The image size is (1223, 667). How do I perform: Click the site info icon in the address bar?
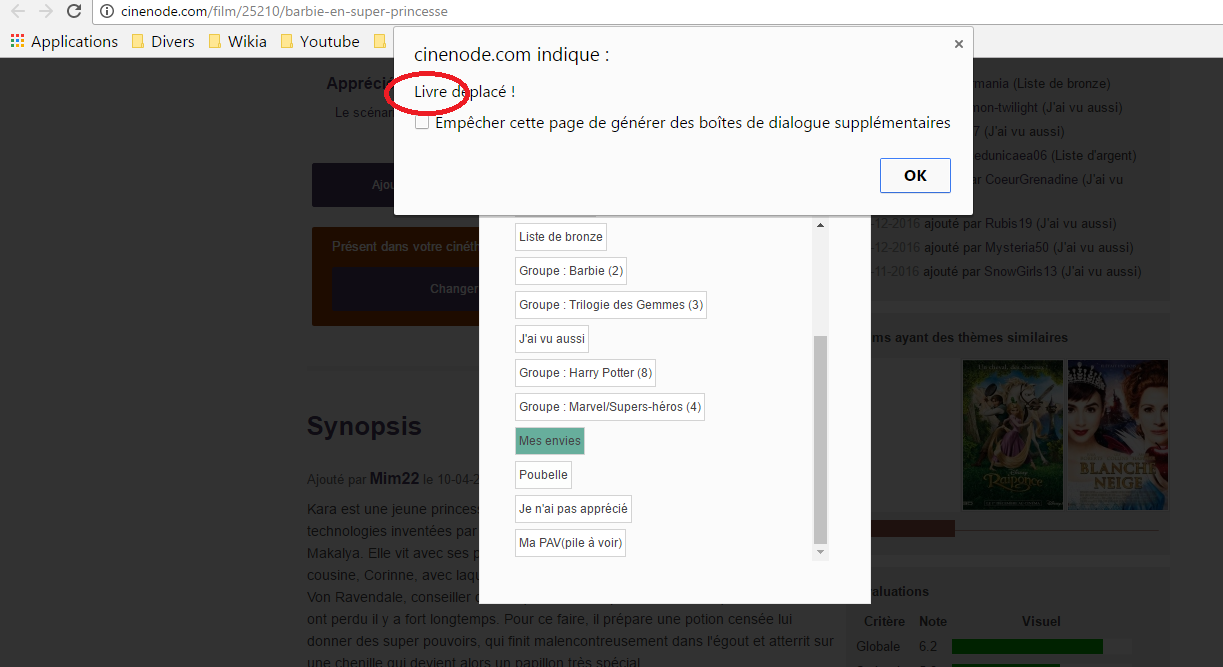coord(108,12)
